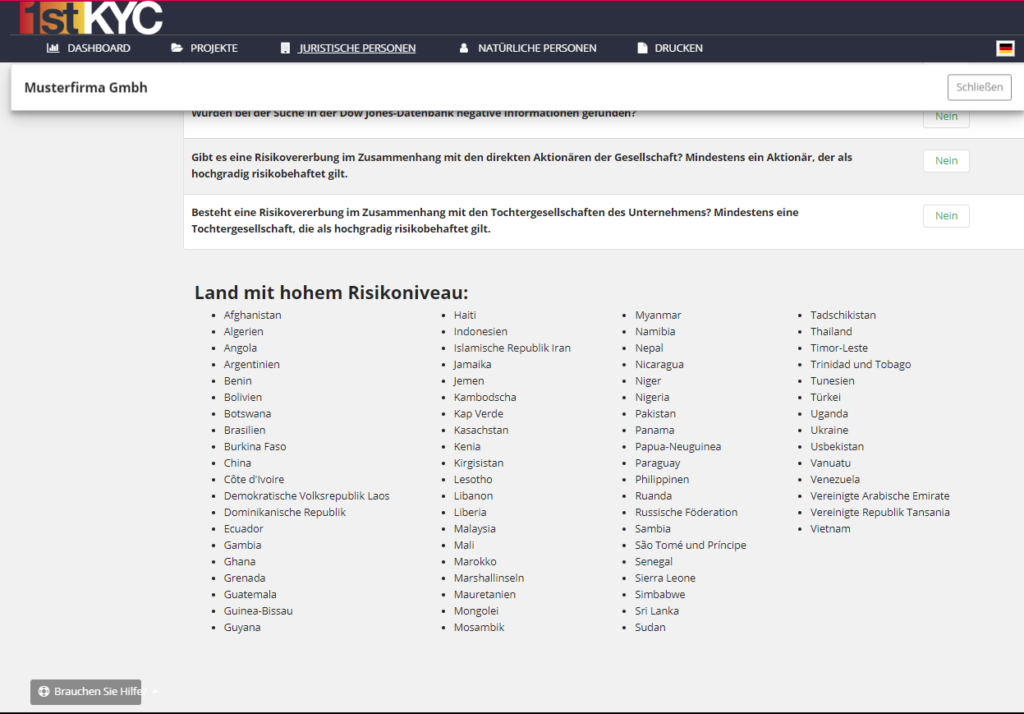Image resolution: width=1024 pixels, height=714 pixels.
Task: Click Libanon in the high-risk list
Action: (x=473, y=496)
